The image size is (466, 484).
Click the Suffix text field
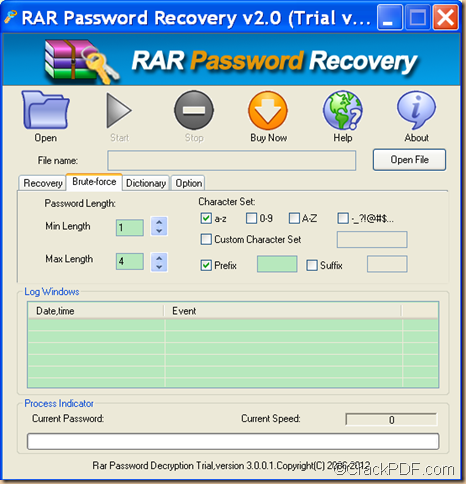[387, 264]
